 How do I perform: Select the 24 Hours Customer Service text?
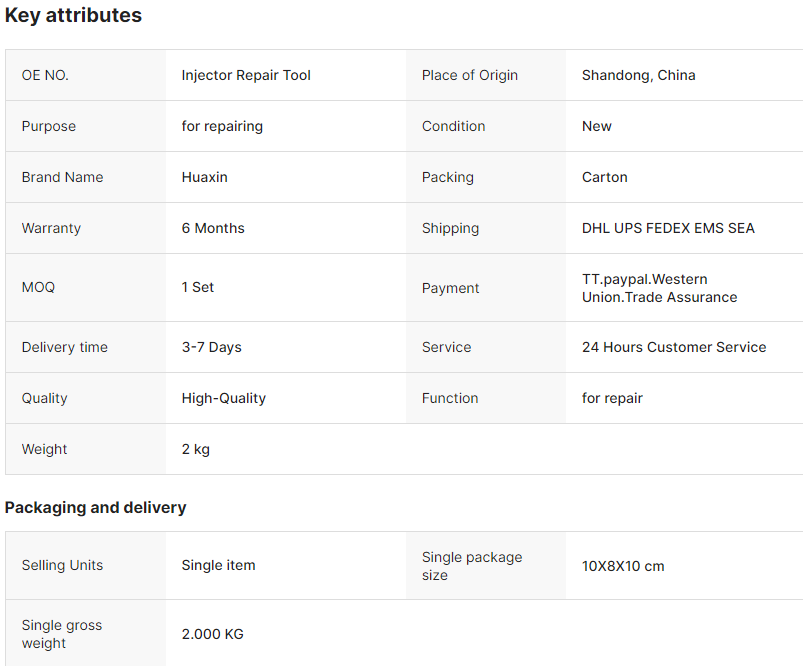[x=674, y=347]
